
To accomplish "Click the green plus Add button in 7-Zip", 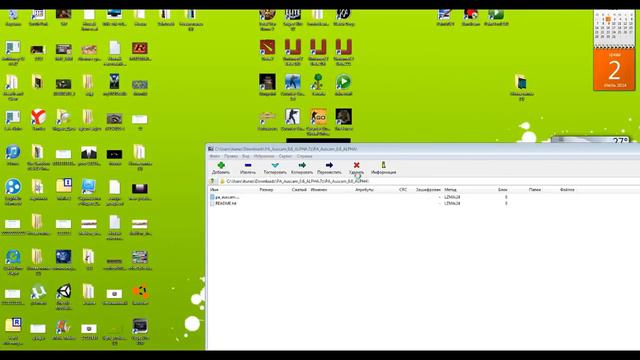I will (221, 168).
